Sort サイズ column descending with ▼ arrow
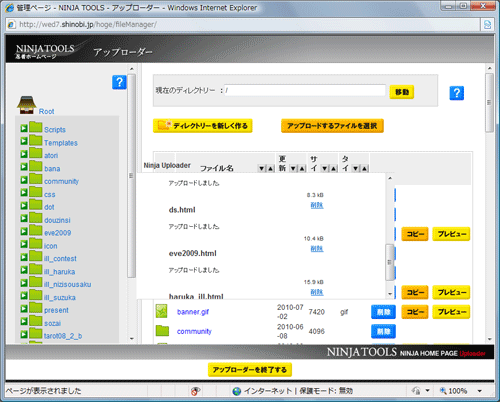500x402 pixels. 324,169
